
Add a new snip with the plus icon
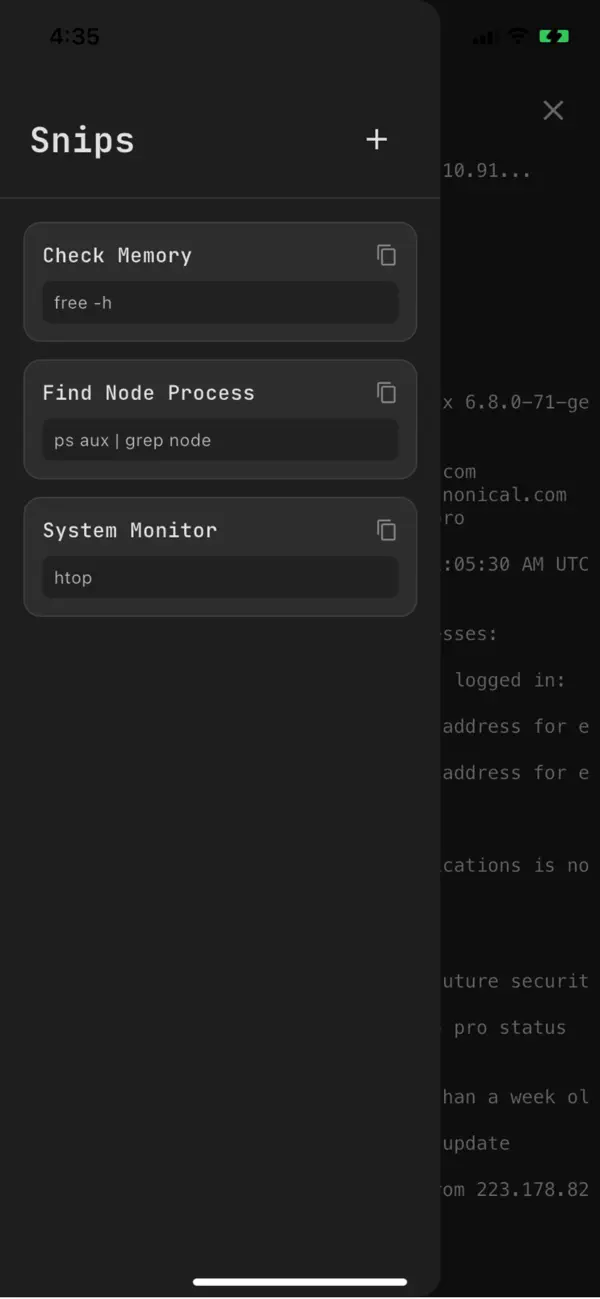pos(376,139)
